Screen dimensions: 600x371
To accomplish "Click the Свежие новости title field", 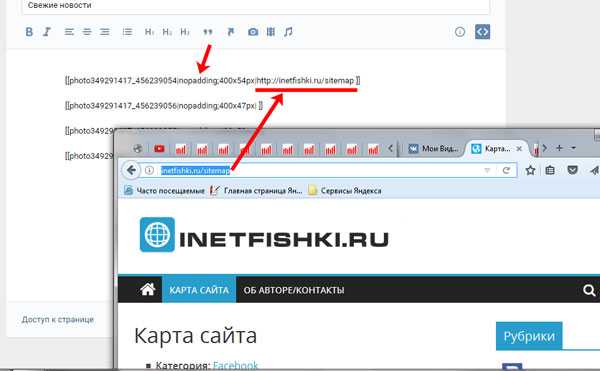I will pos(256,6).
